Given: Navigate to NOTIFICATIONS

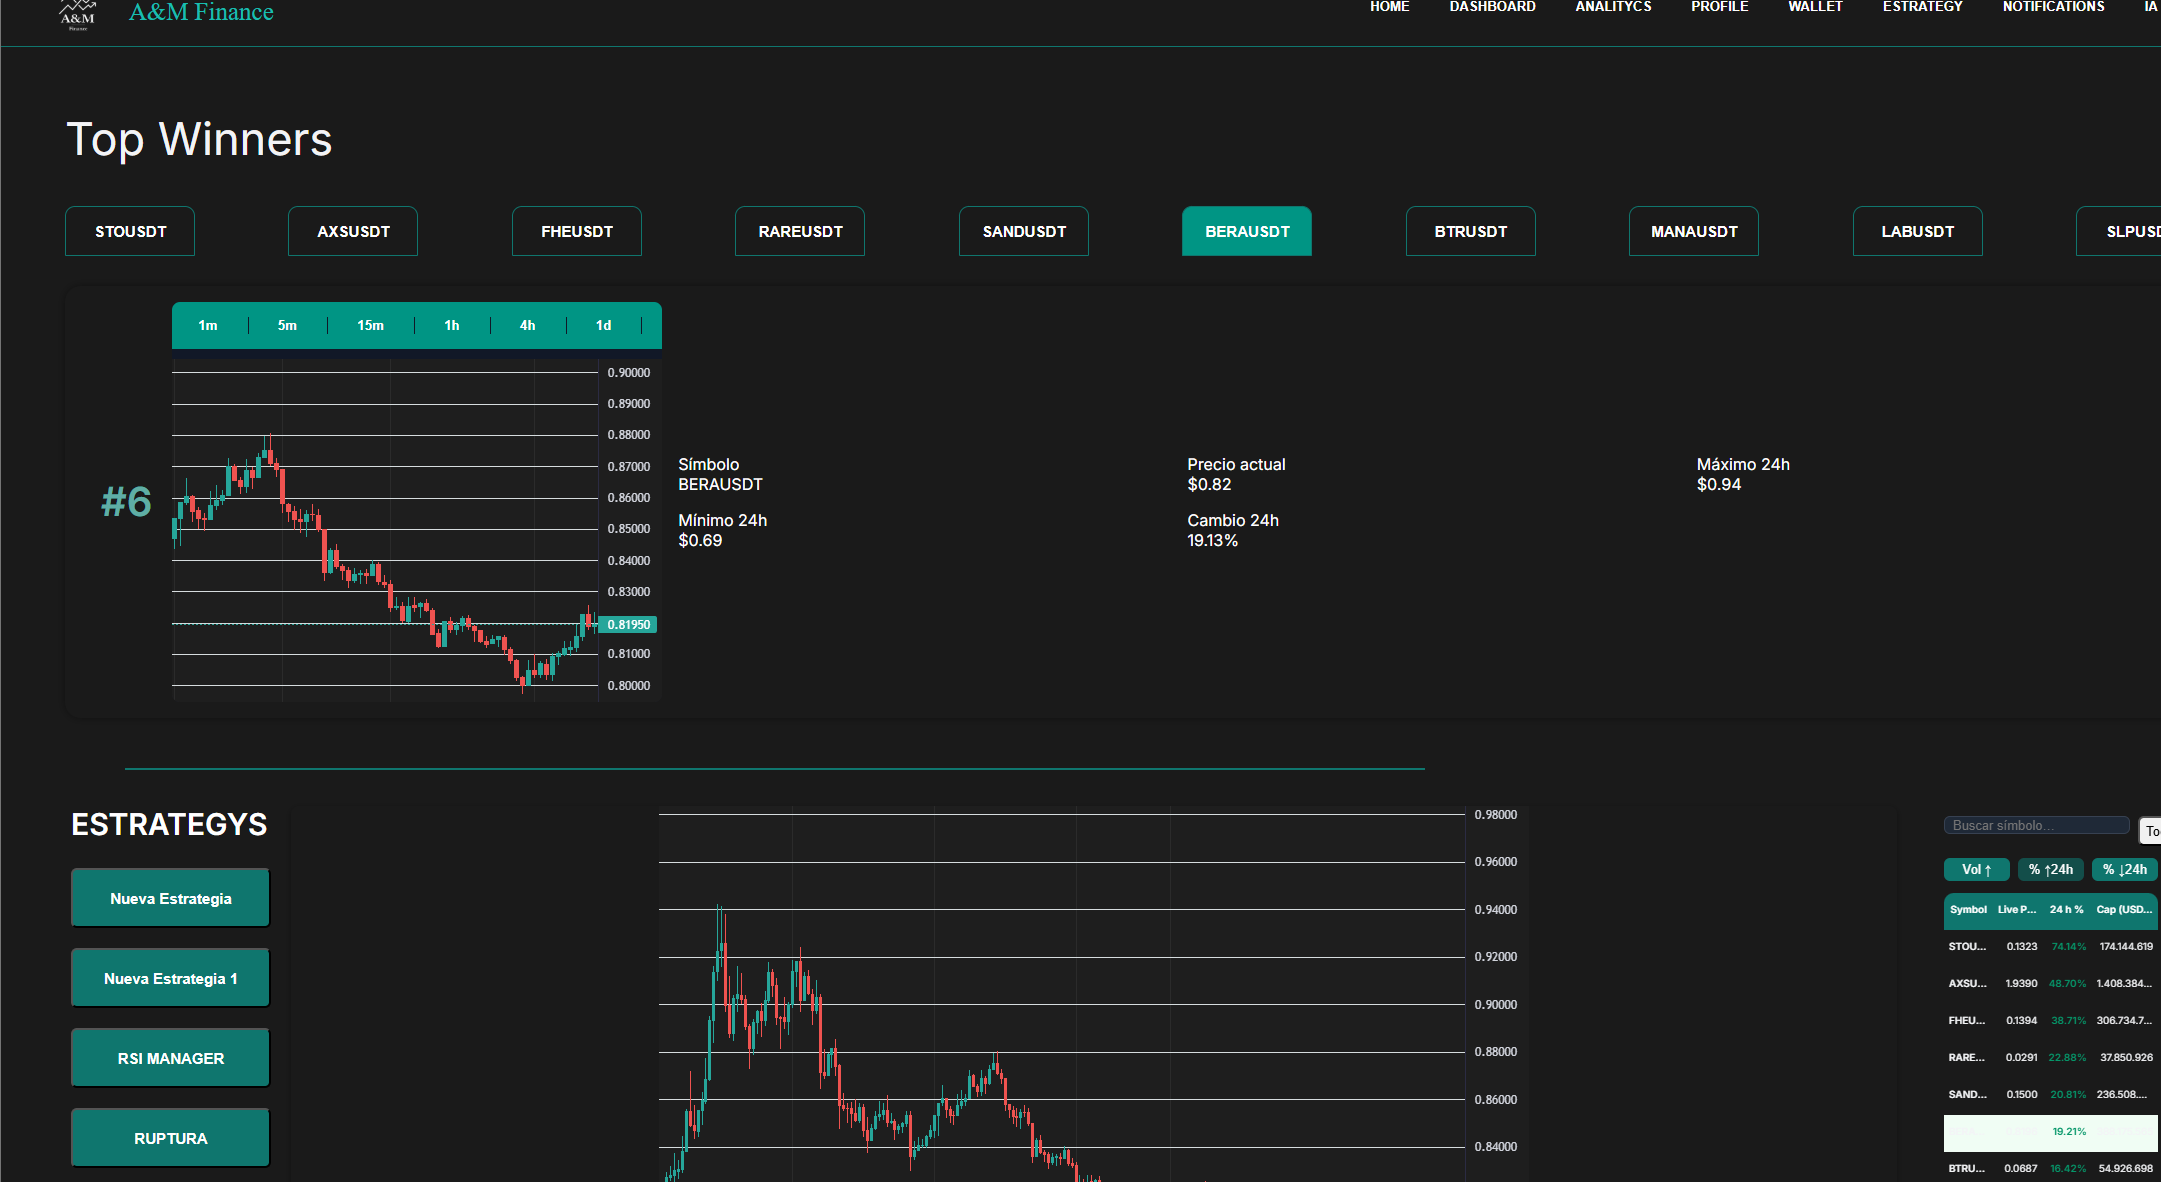Looking at the screenshot, I should (x=2051, y=7).
